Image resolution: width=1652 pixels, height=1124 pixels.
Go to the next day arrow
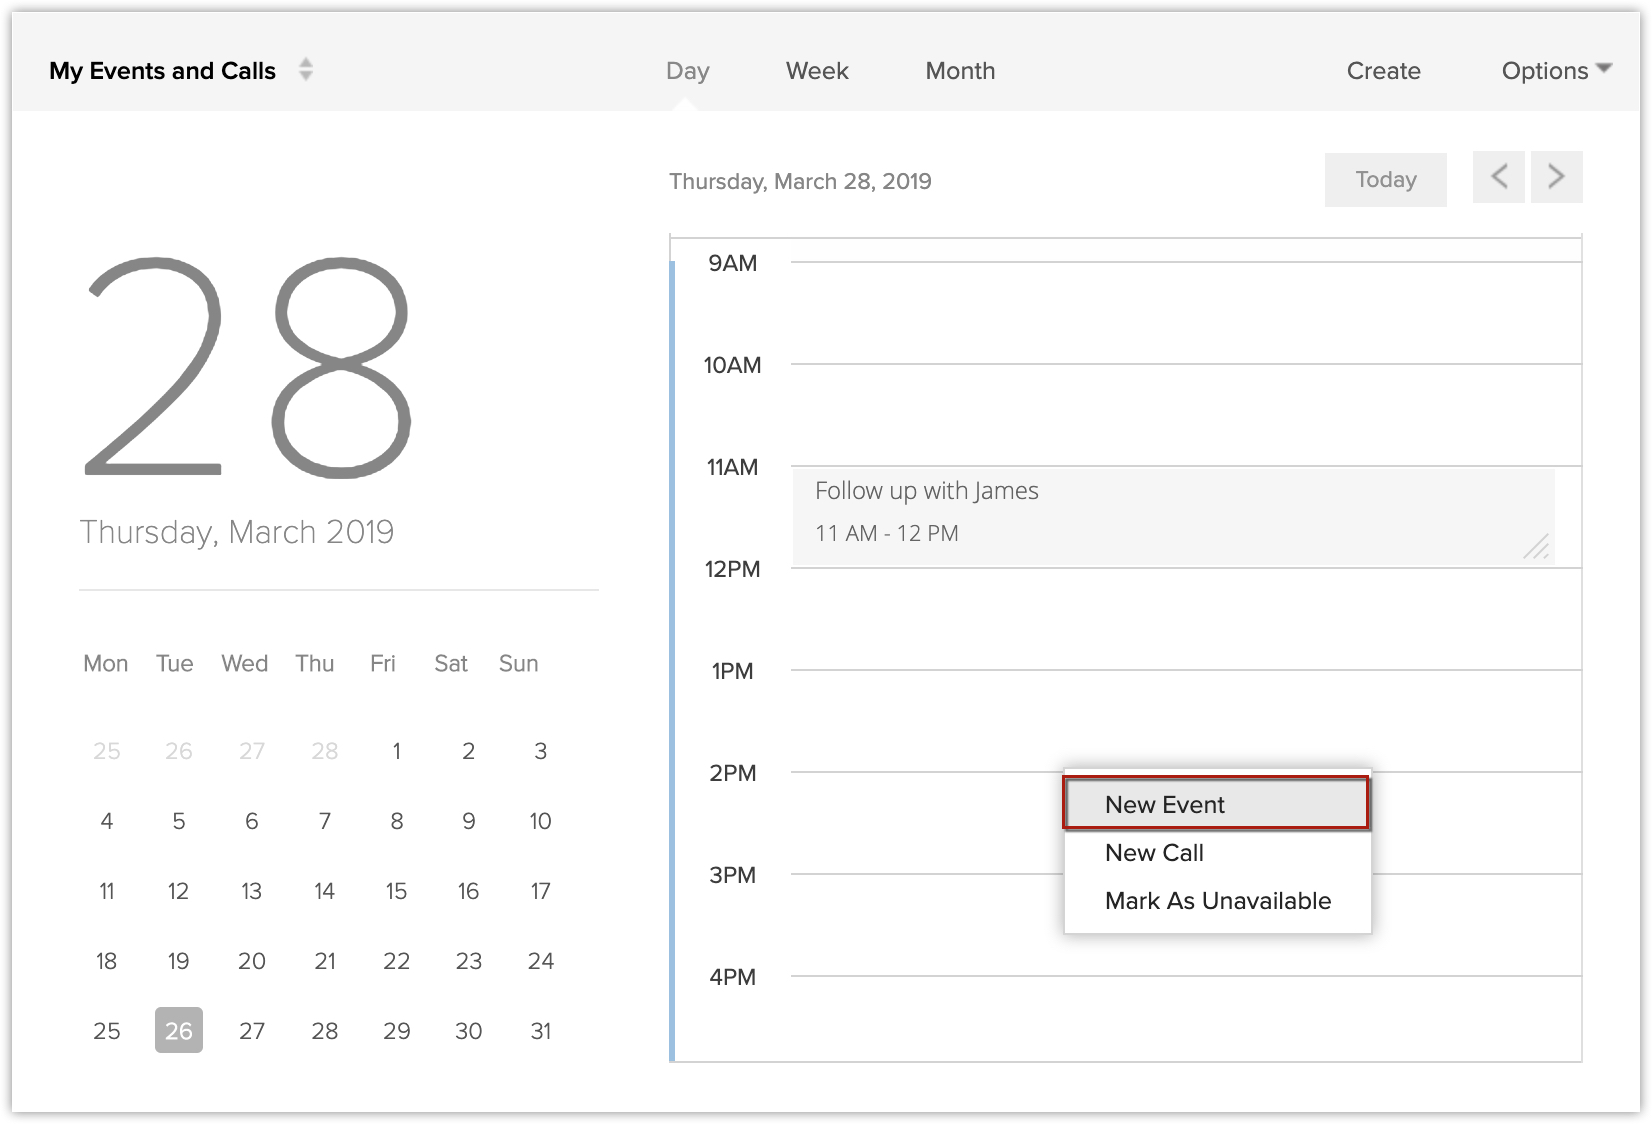pyautogui.click(x=1556, y=177)
